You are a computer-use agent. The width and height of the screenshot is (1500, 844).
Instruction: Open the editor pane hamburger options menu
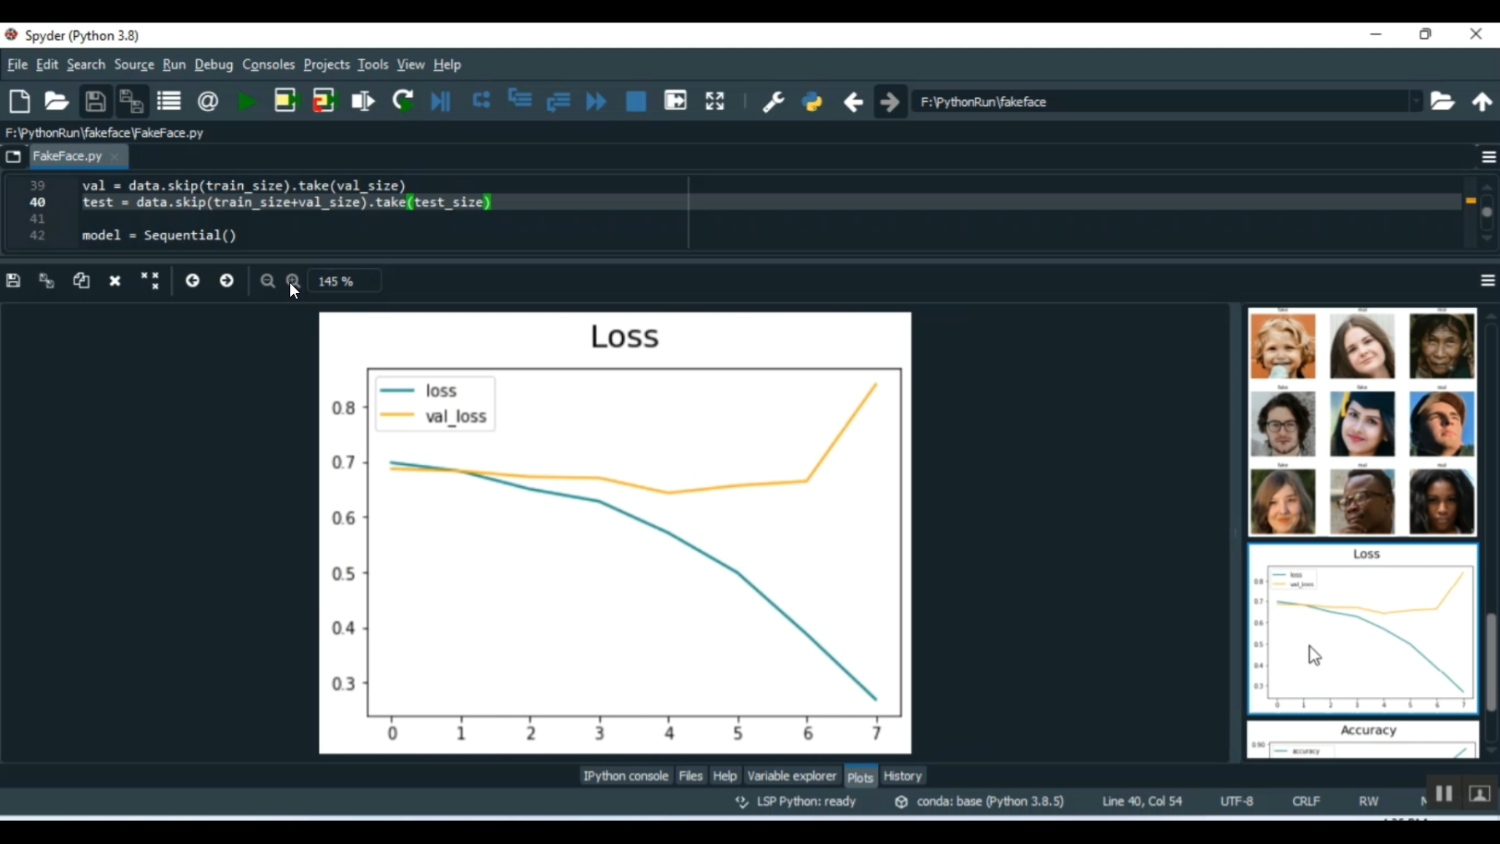tap(1488, 157)
